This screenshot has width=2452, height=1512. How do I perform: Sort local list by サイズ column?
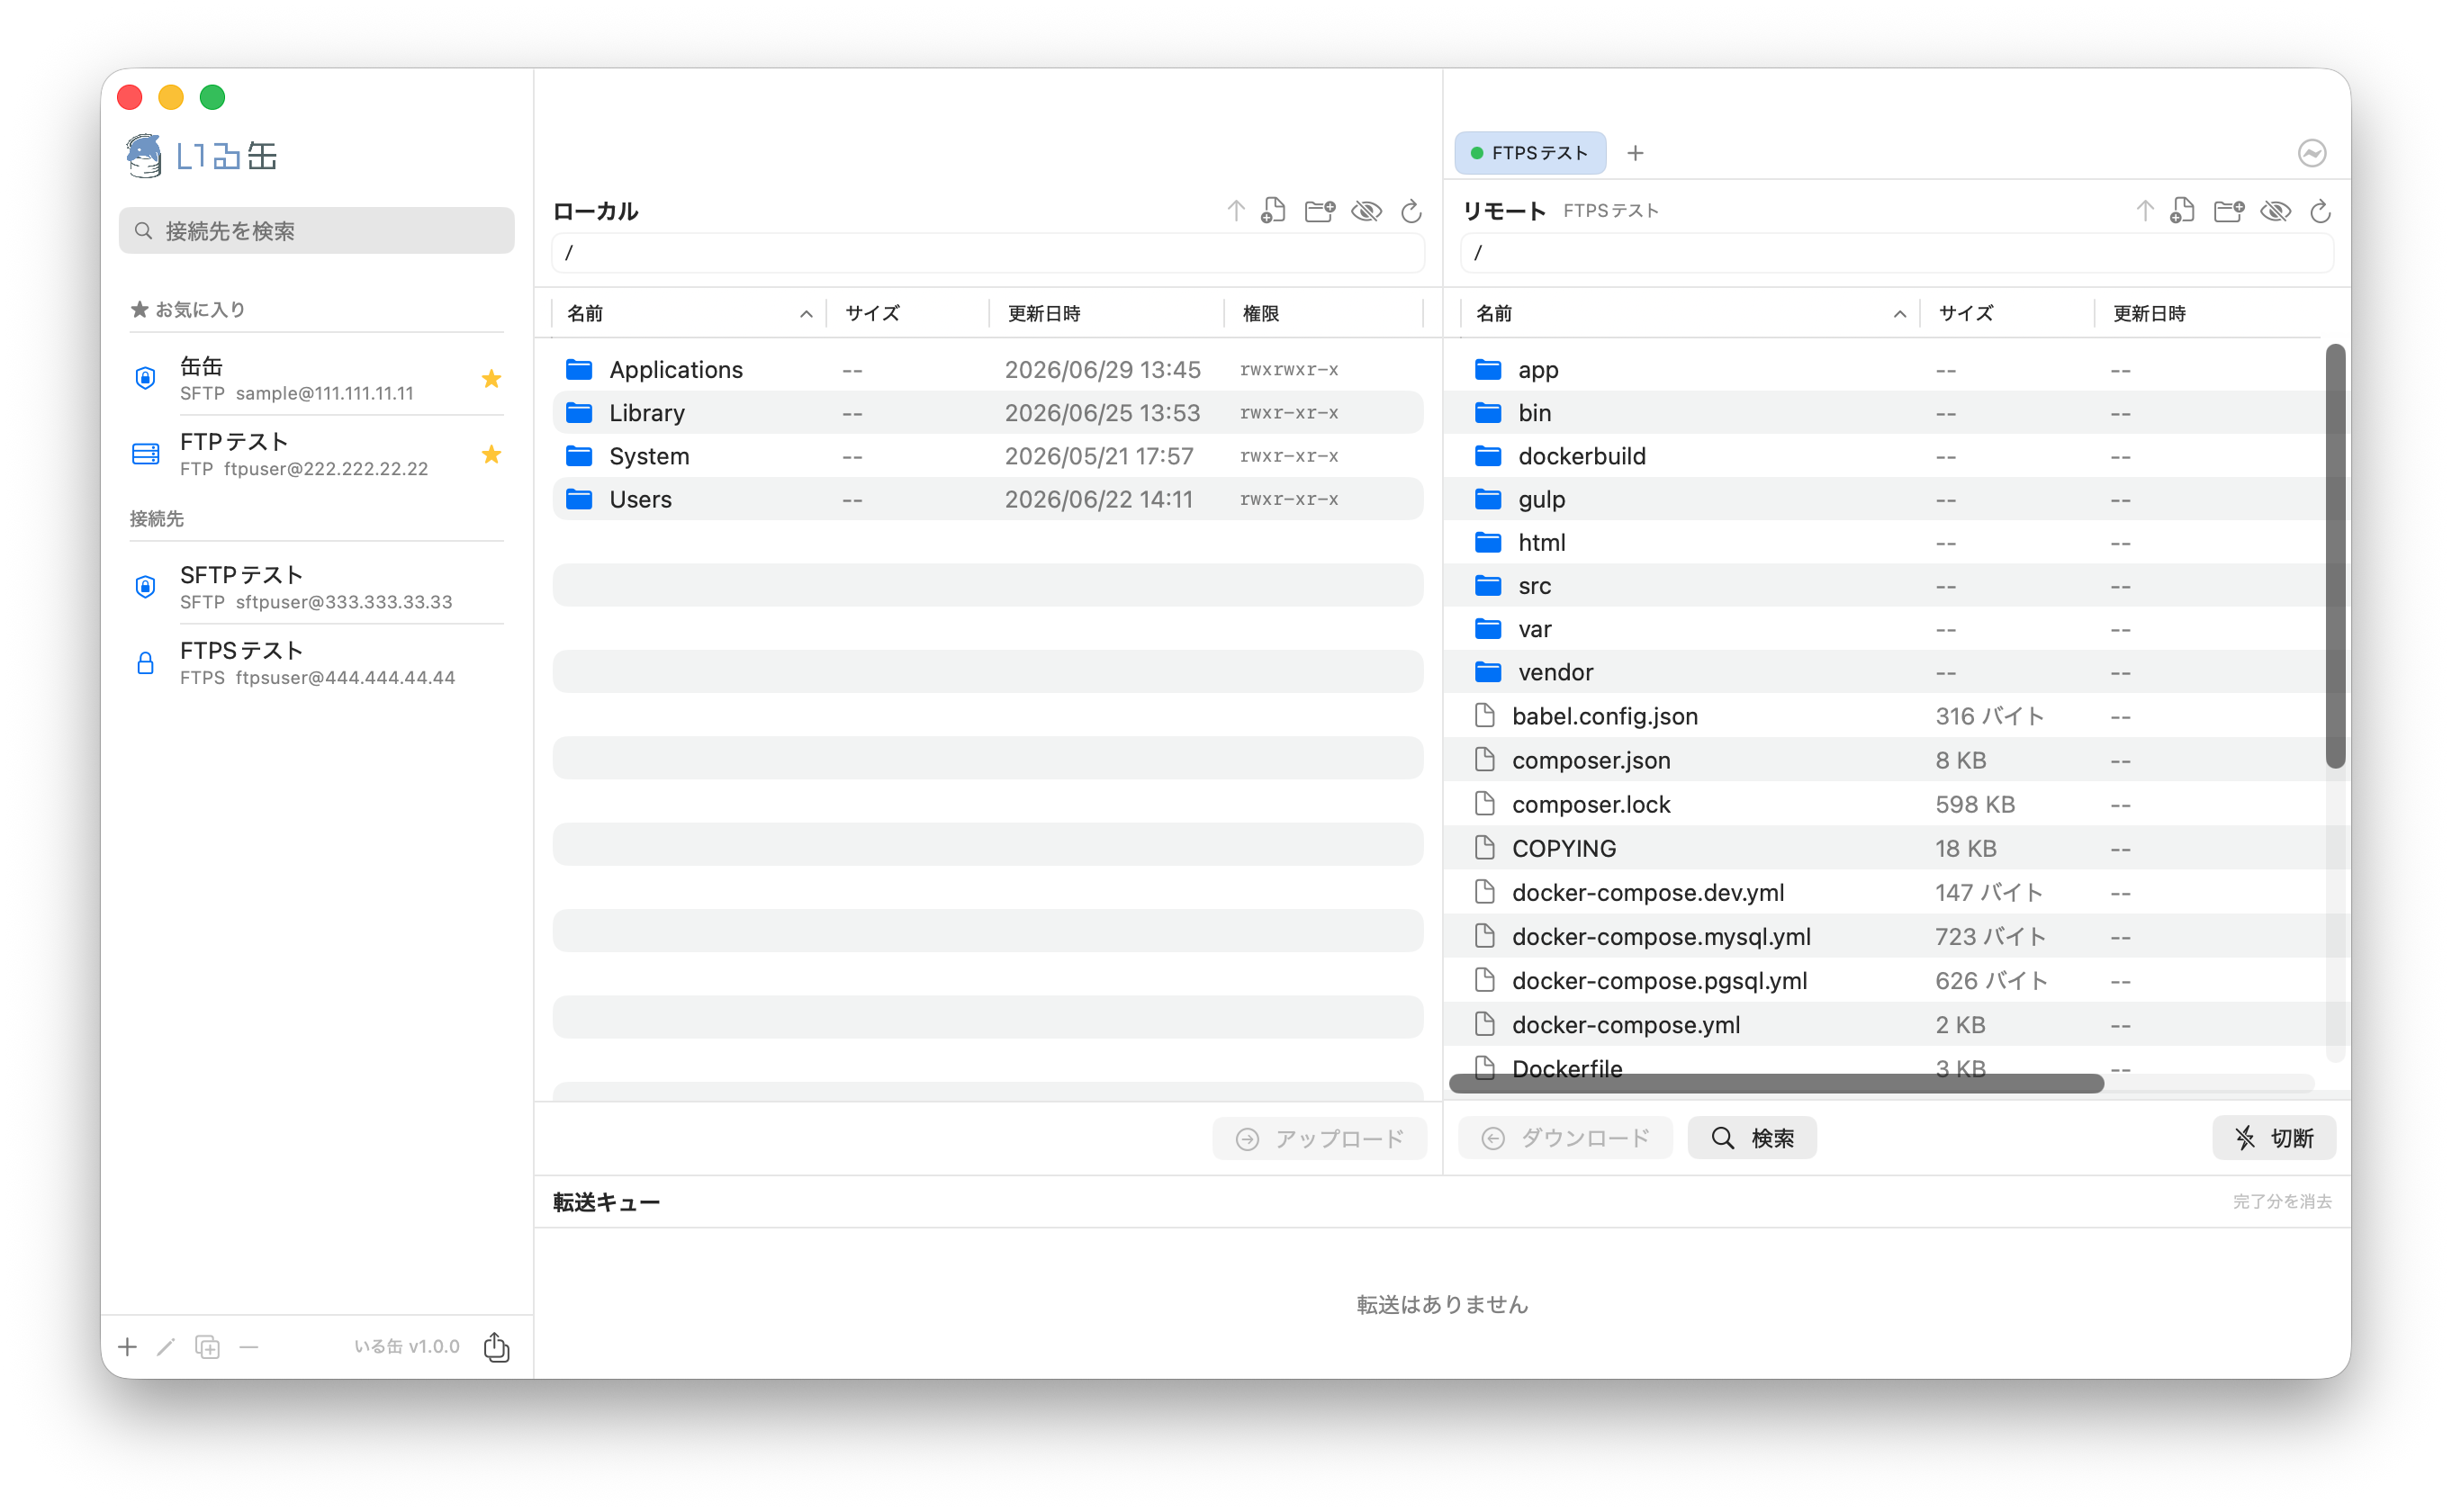(x=907, y=314)
